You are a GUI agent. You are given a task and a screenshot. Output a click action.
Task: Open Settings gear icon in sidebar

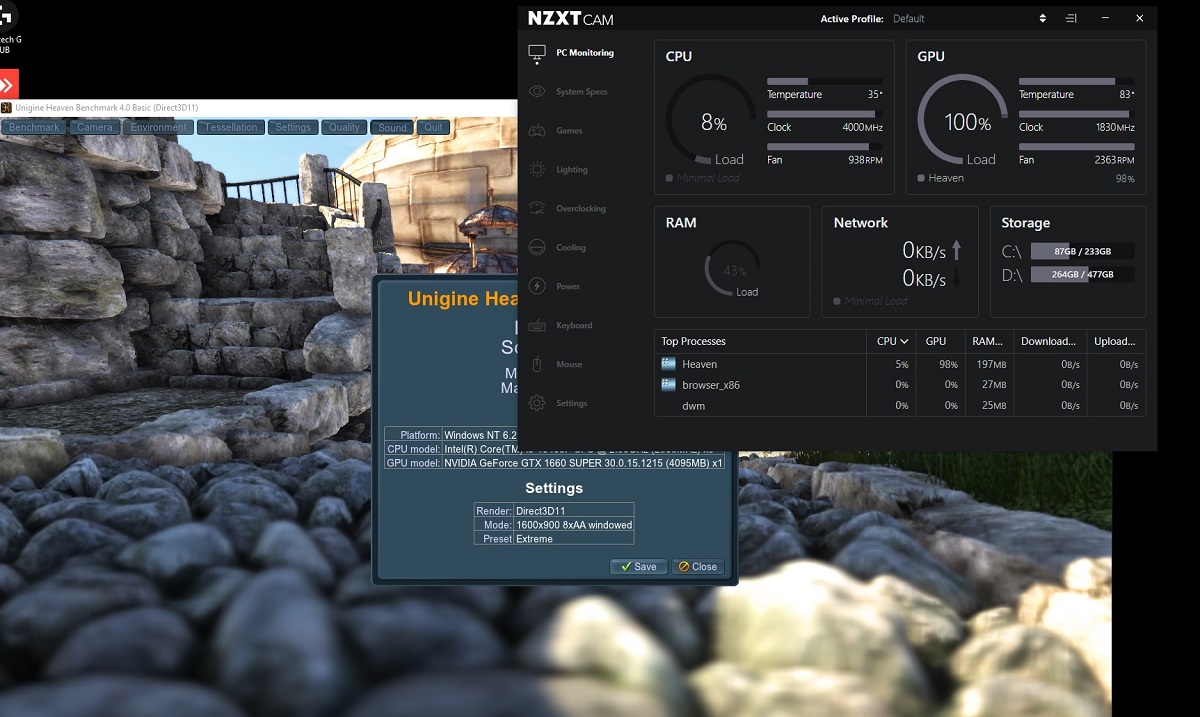tap(537, 404)
